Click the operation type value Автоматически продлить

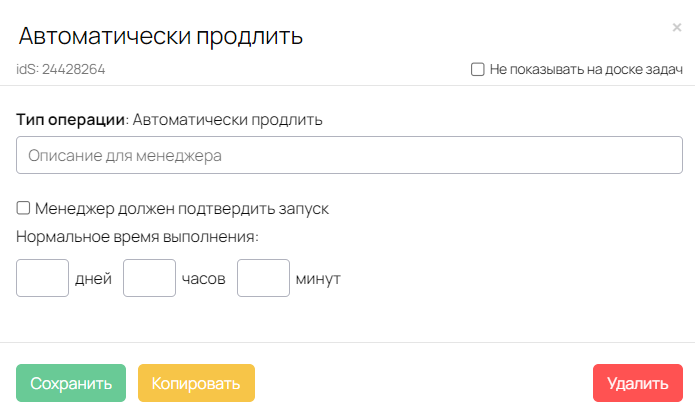pos(227,120)
